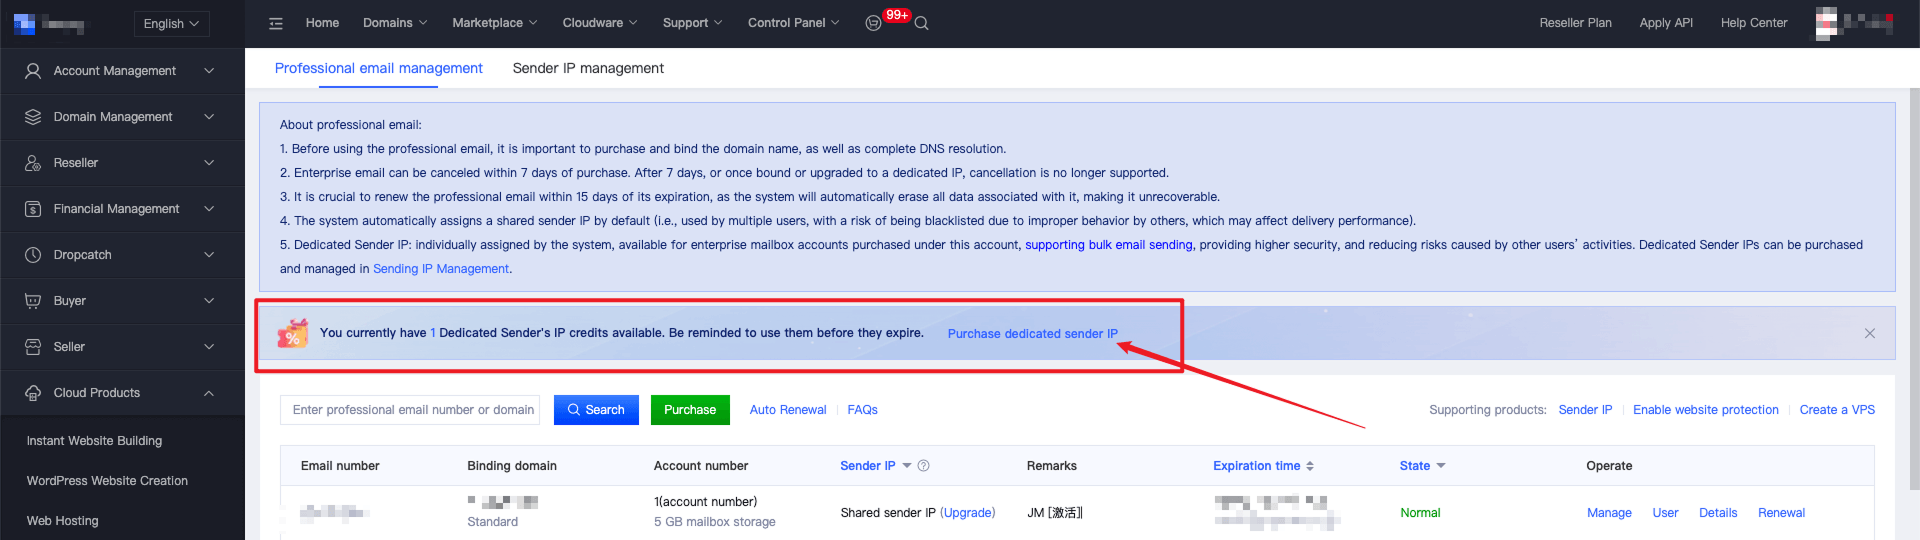Screen dimensions: 1920x540
Task: Click the discount coupon icon in banner
Action: click(292, 333)
